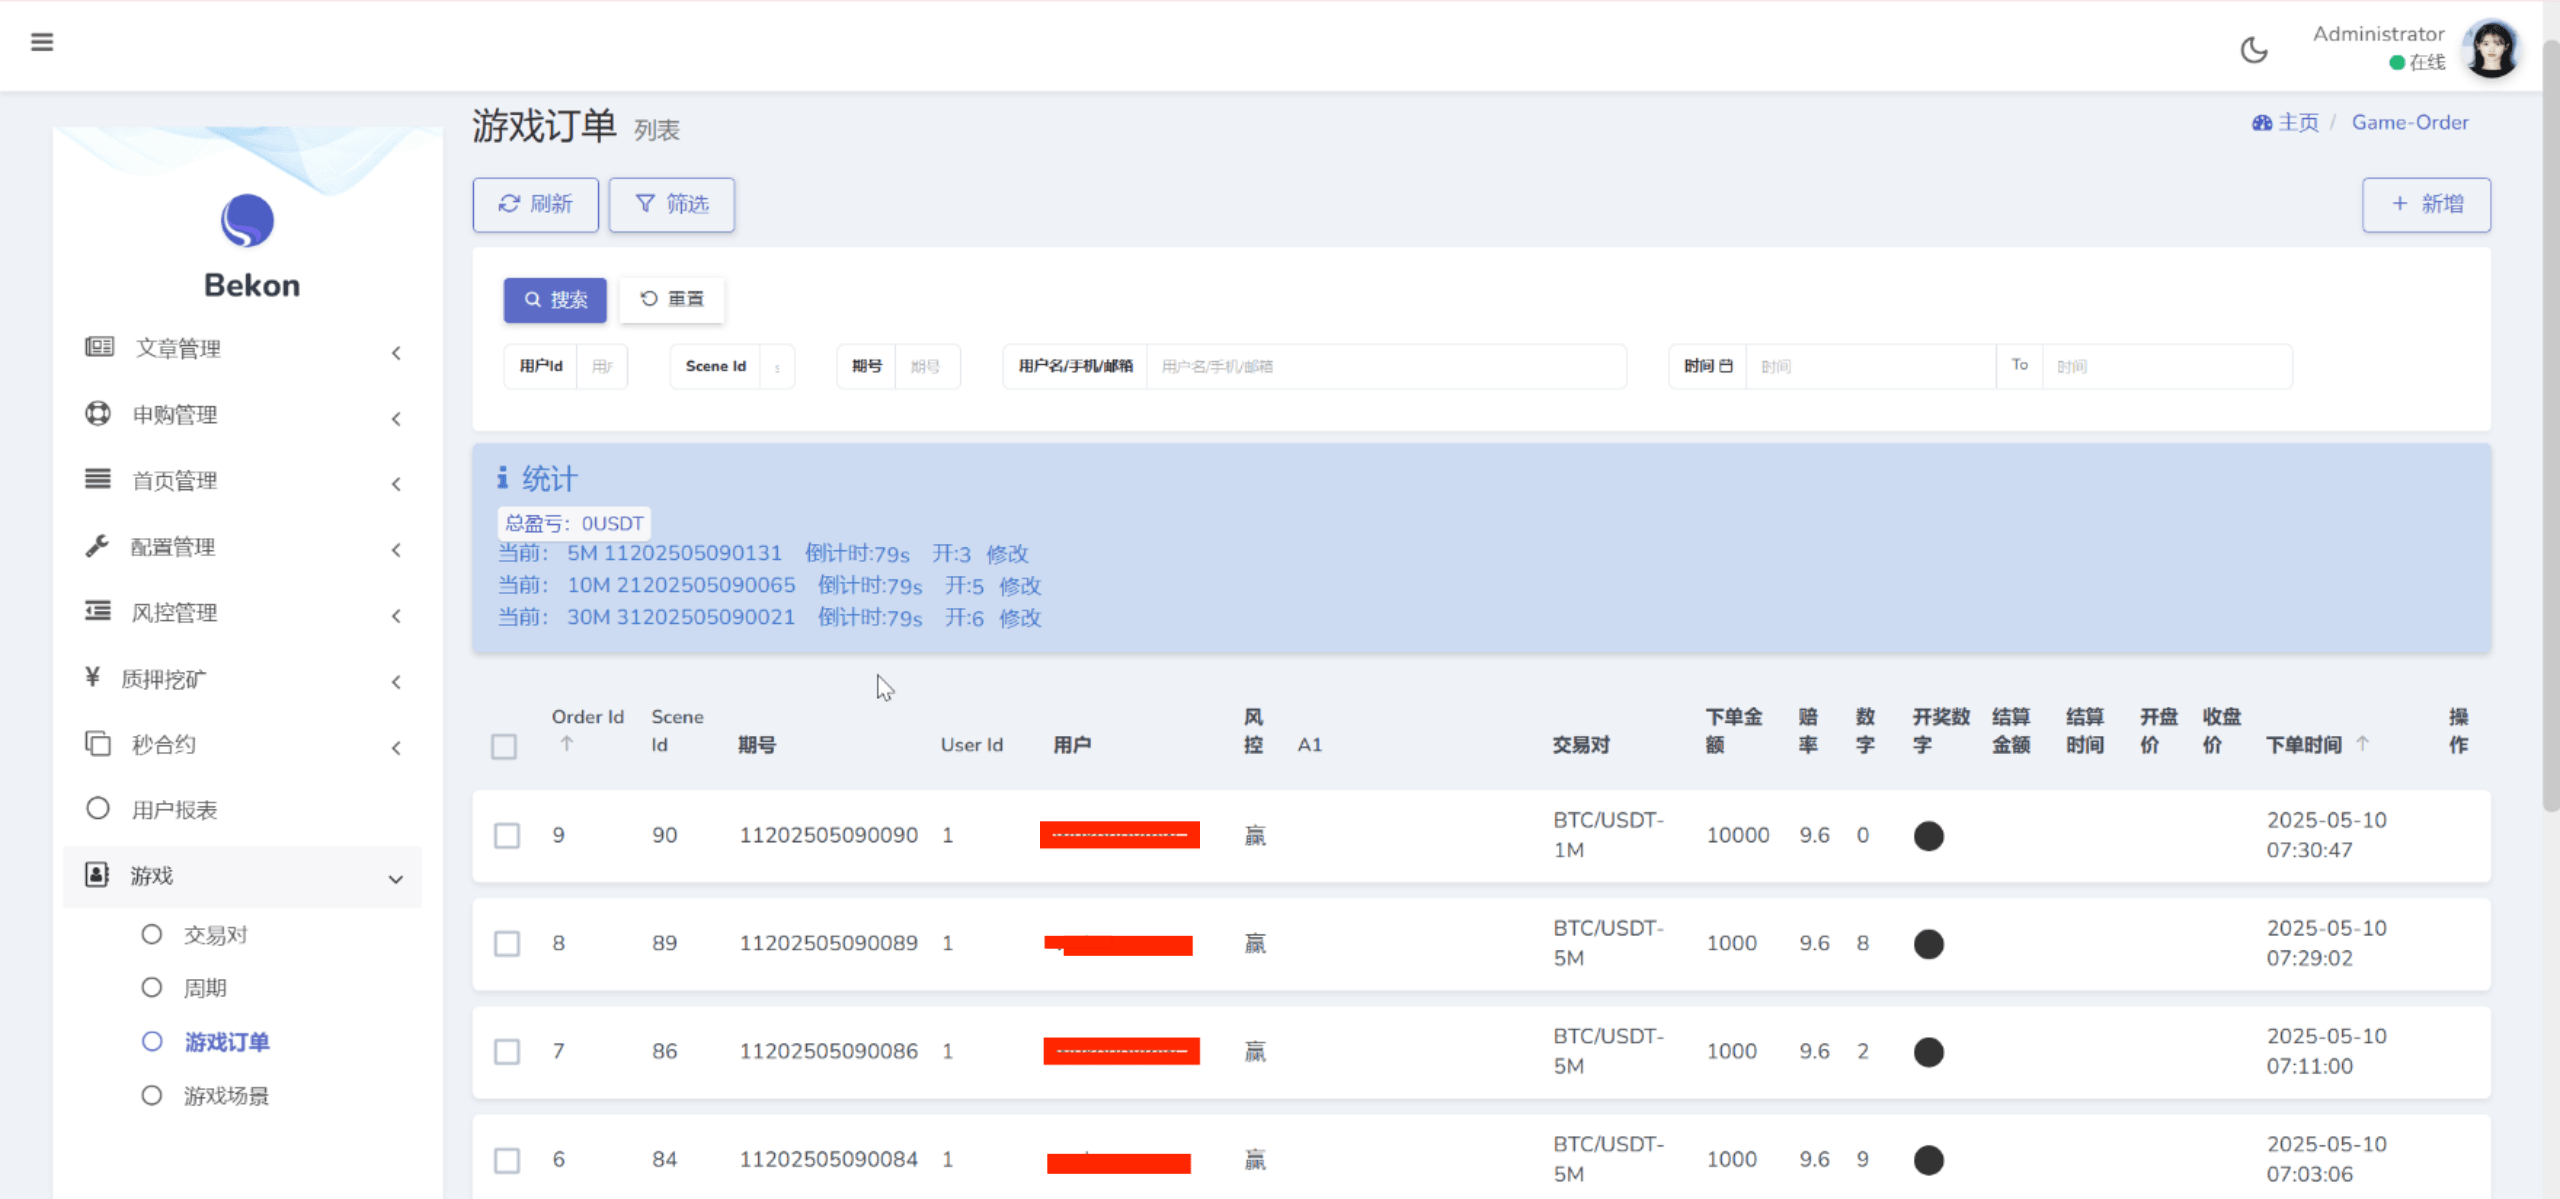Toggle dark mode moon icon
The image size is (2560, 1199).
coord(2254,50)
